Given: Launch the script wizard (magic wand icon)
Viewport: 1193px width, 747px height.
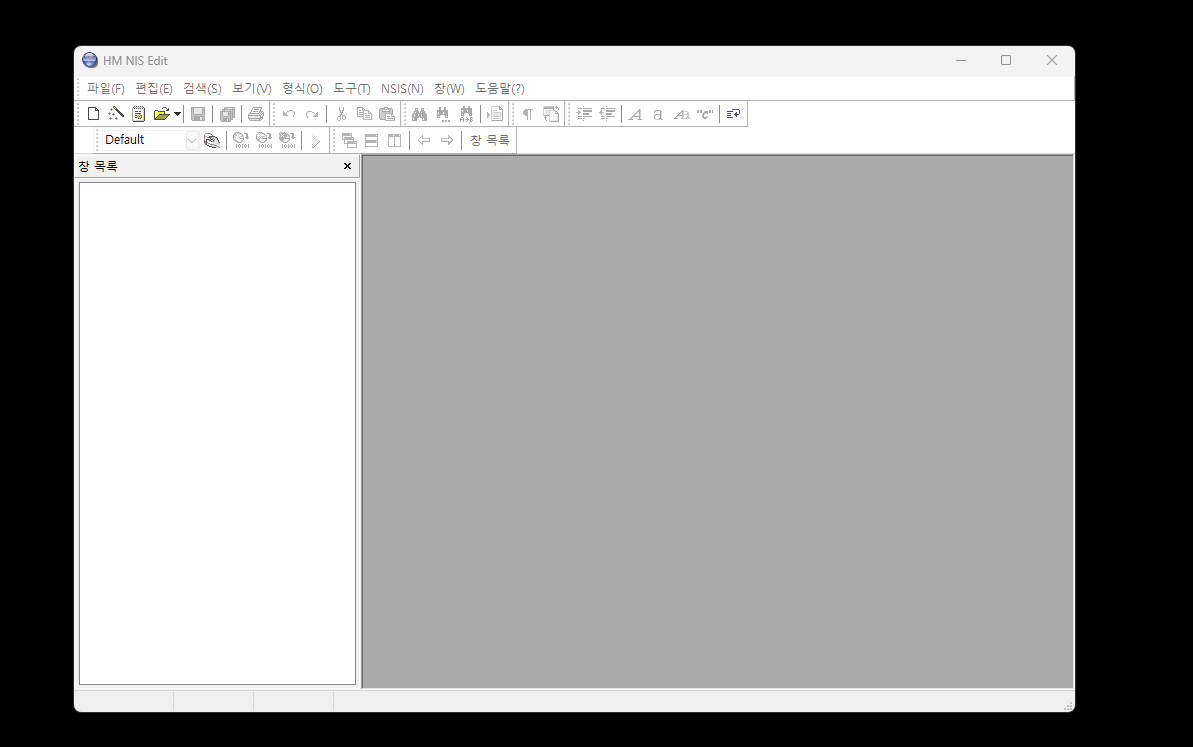Looking at the screenshot, I should pos(116,114).
